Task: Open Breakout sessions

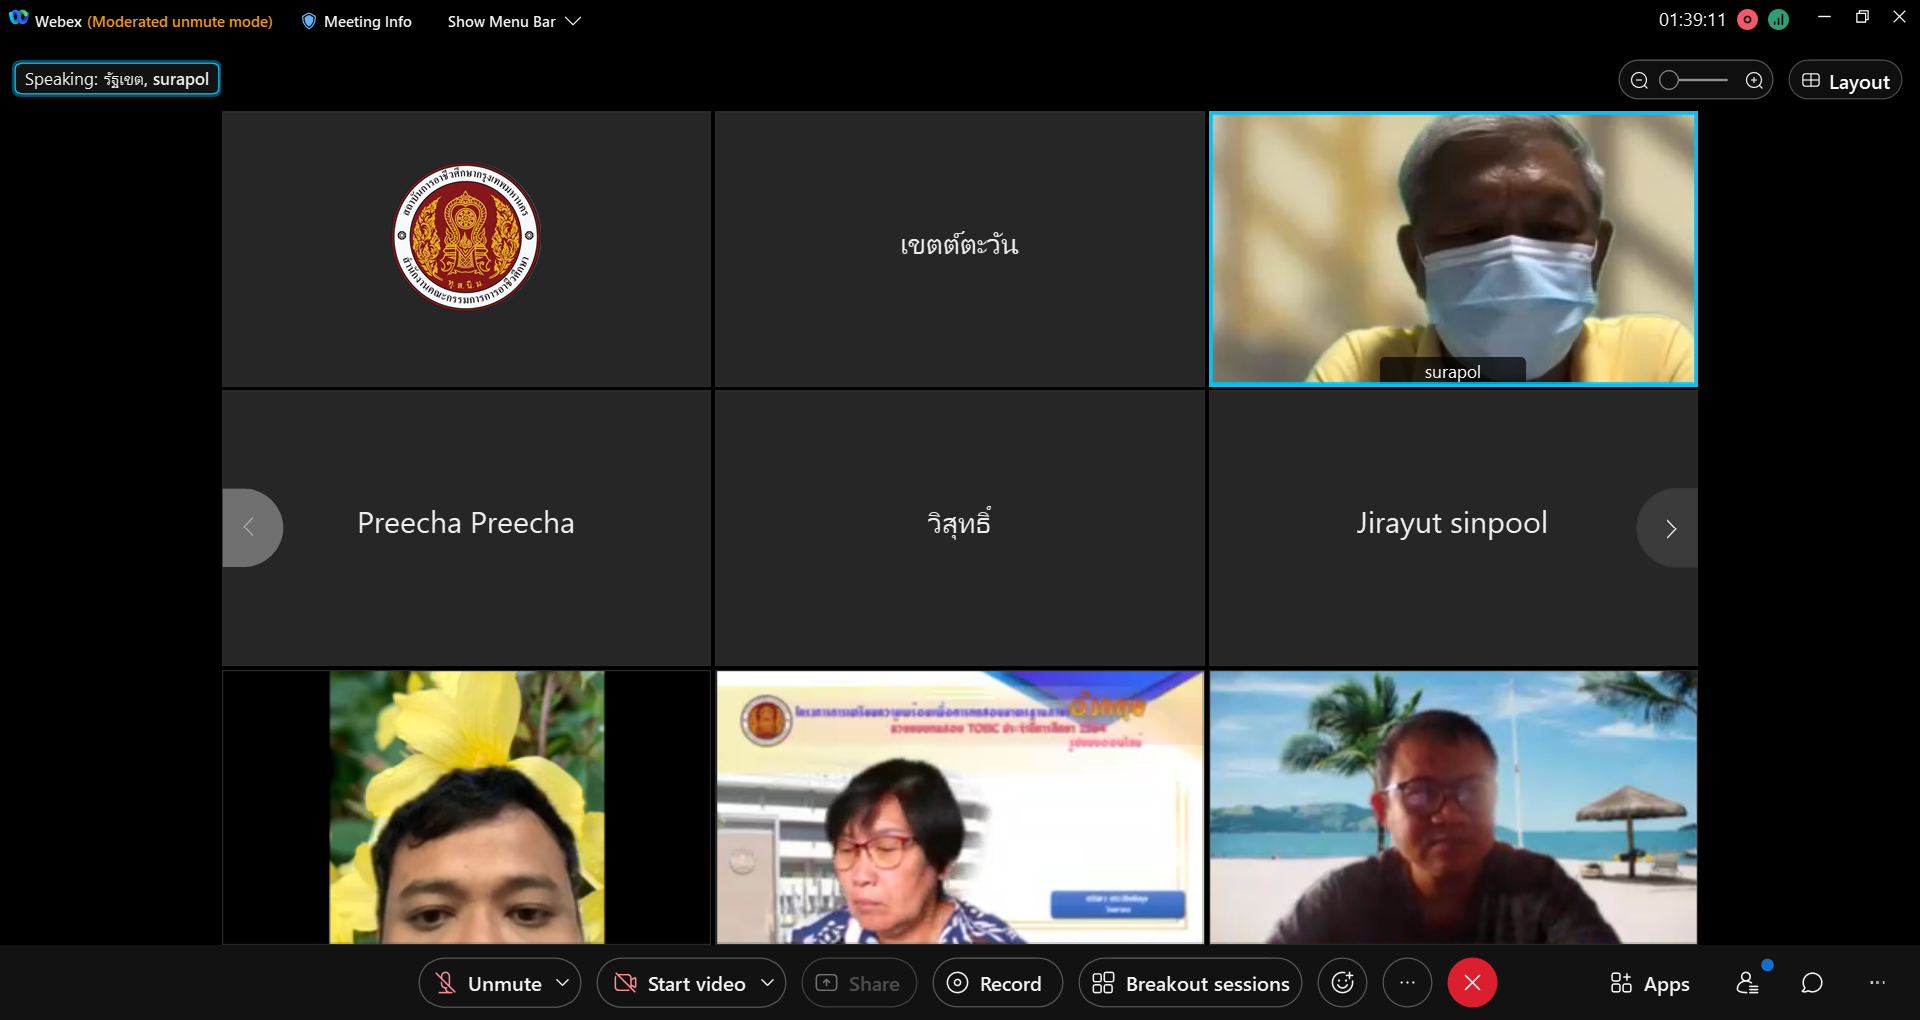Action: [1190, 984]
